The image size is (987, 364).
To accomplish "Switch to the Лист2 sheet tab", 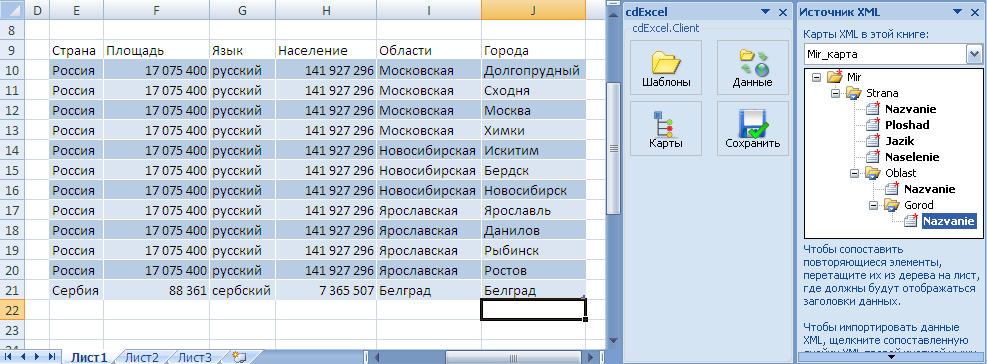I will [x=142, y=357].
